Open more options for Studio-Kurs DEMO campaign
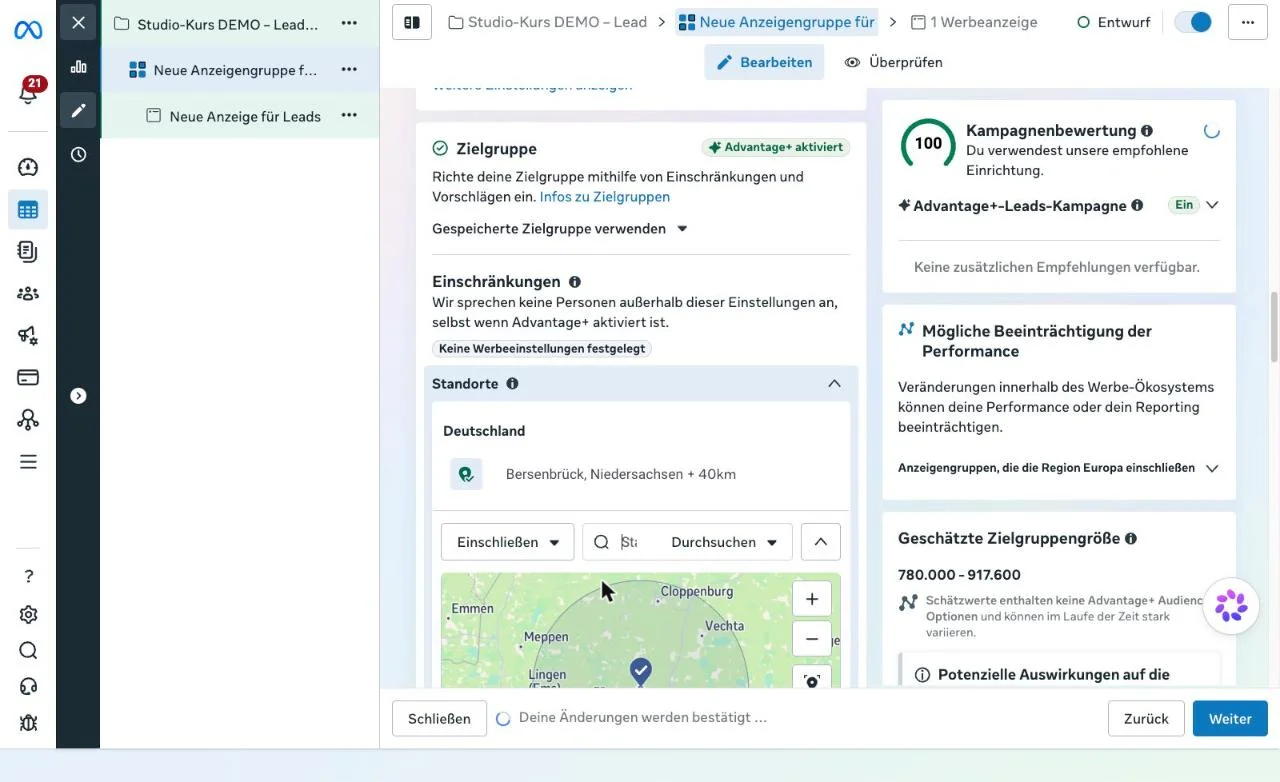Screen dimensions: 1280x782 (349, 23)
